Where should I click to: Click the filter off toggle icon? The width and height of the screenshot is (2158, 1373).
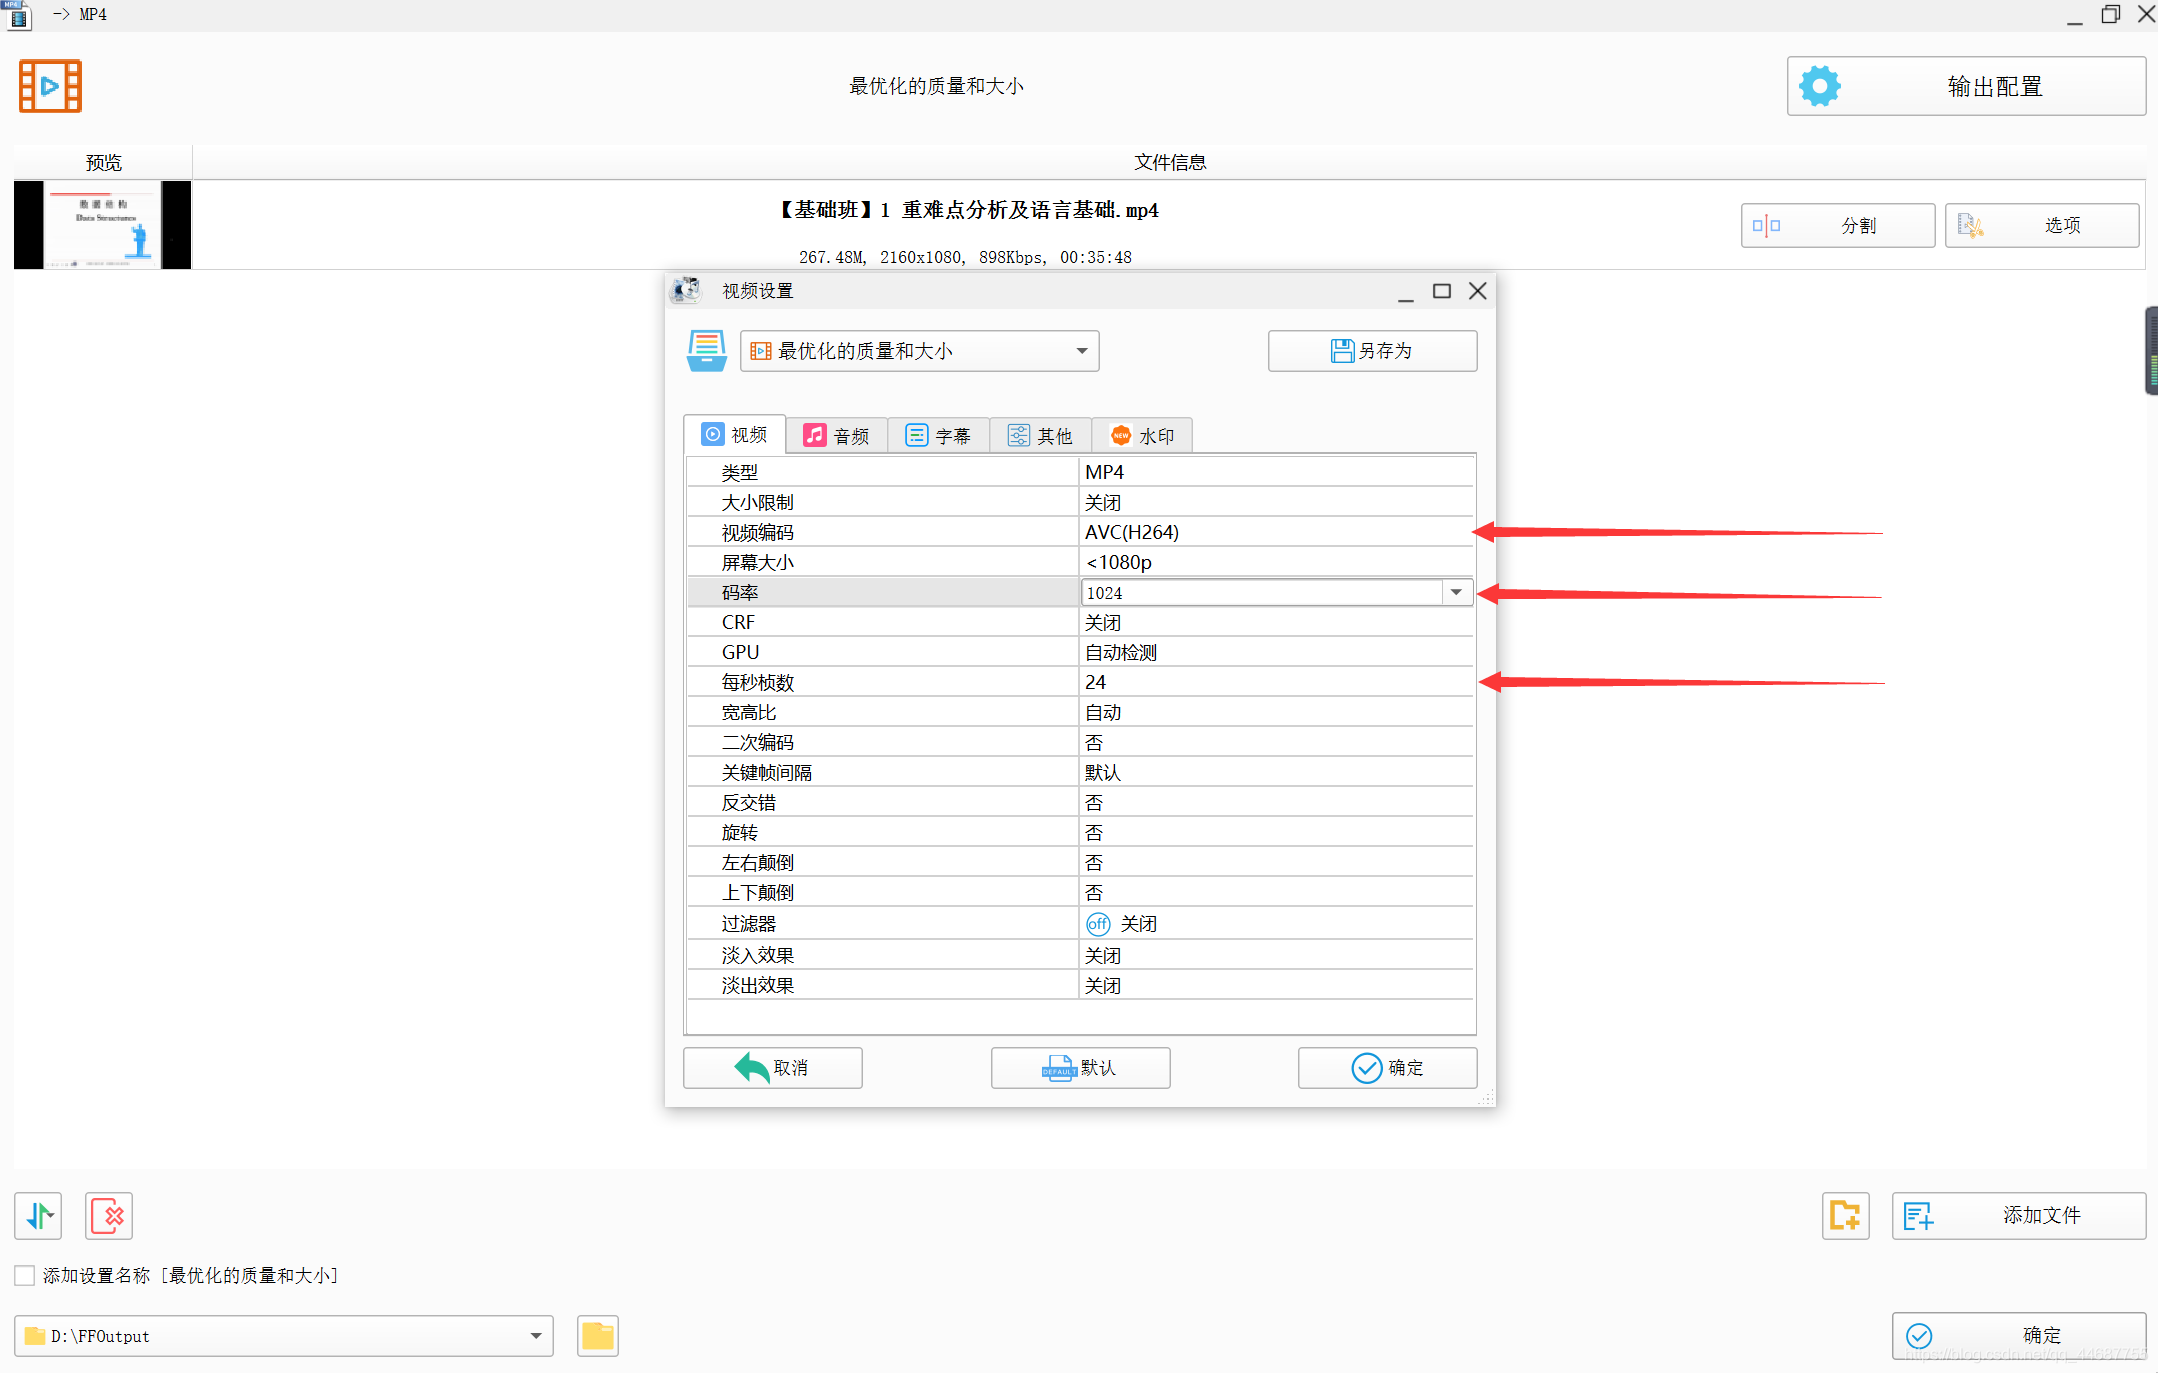[1098, 924]
